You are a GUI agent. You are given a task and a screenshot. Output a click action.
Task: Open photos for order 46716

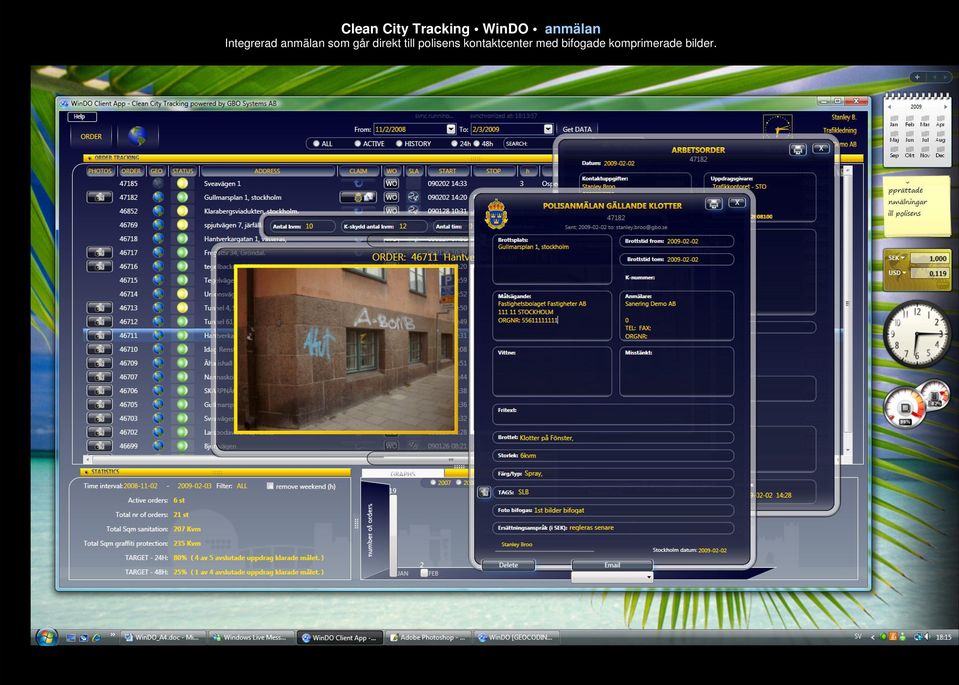tap(99, 266)
